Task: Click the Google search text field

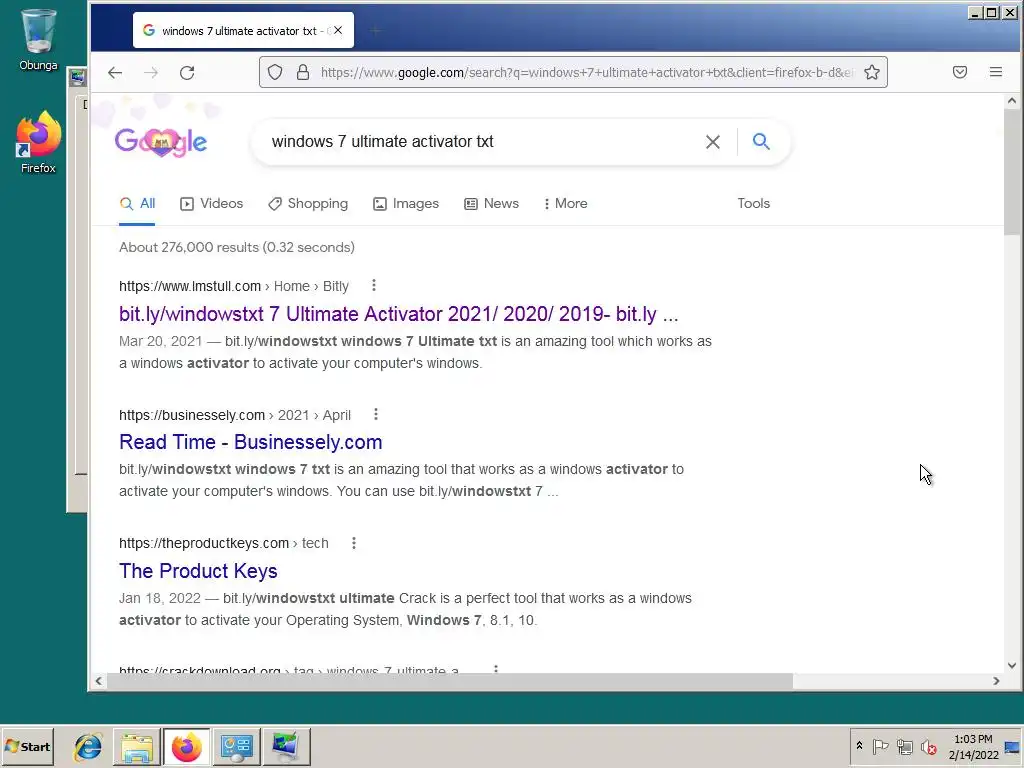Action: pos(483,142)
